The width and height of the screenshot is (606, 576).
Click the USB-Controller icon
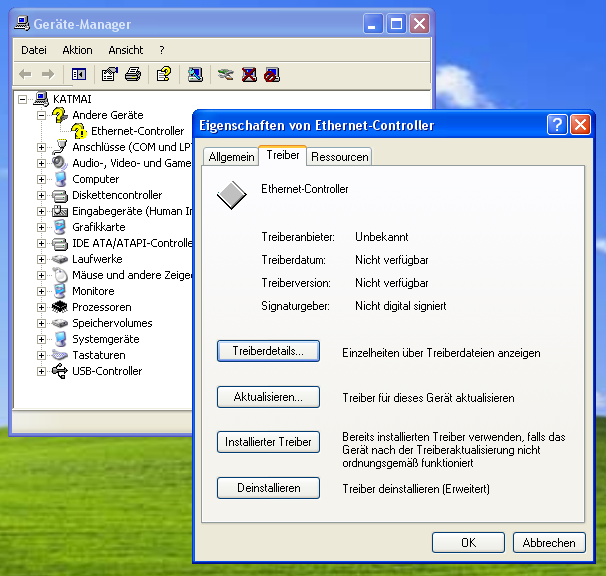click(60, 371)
